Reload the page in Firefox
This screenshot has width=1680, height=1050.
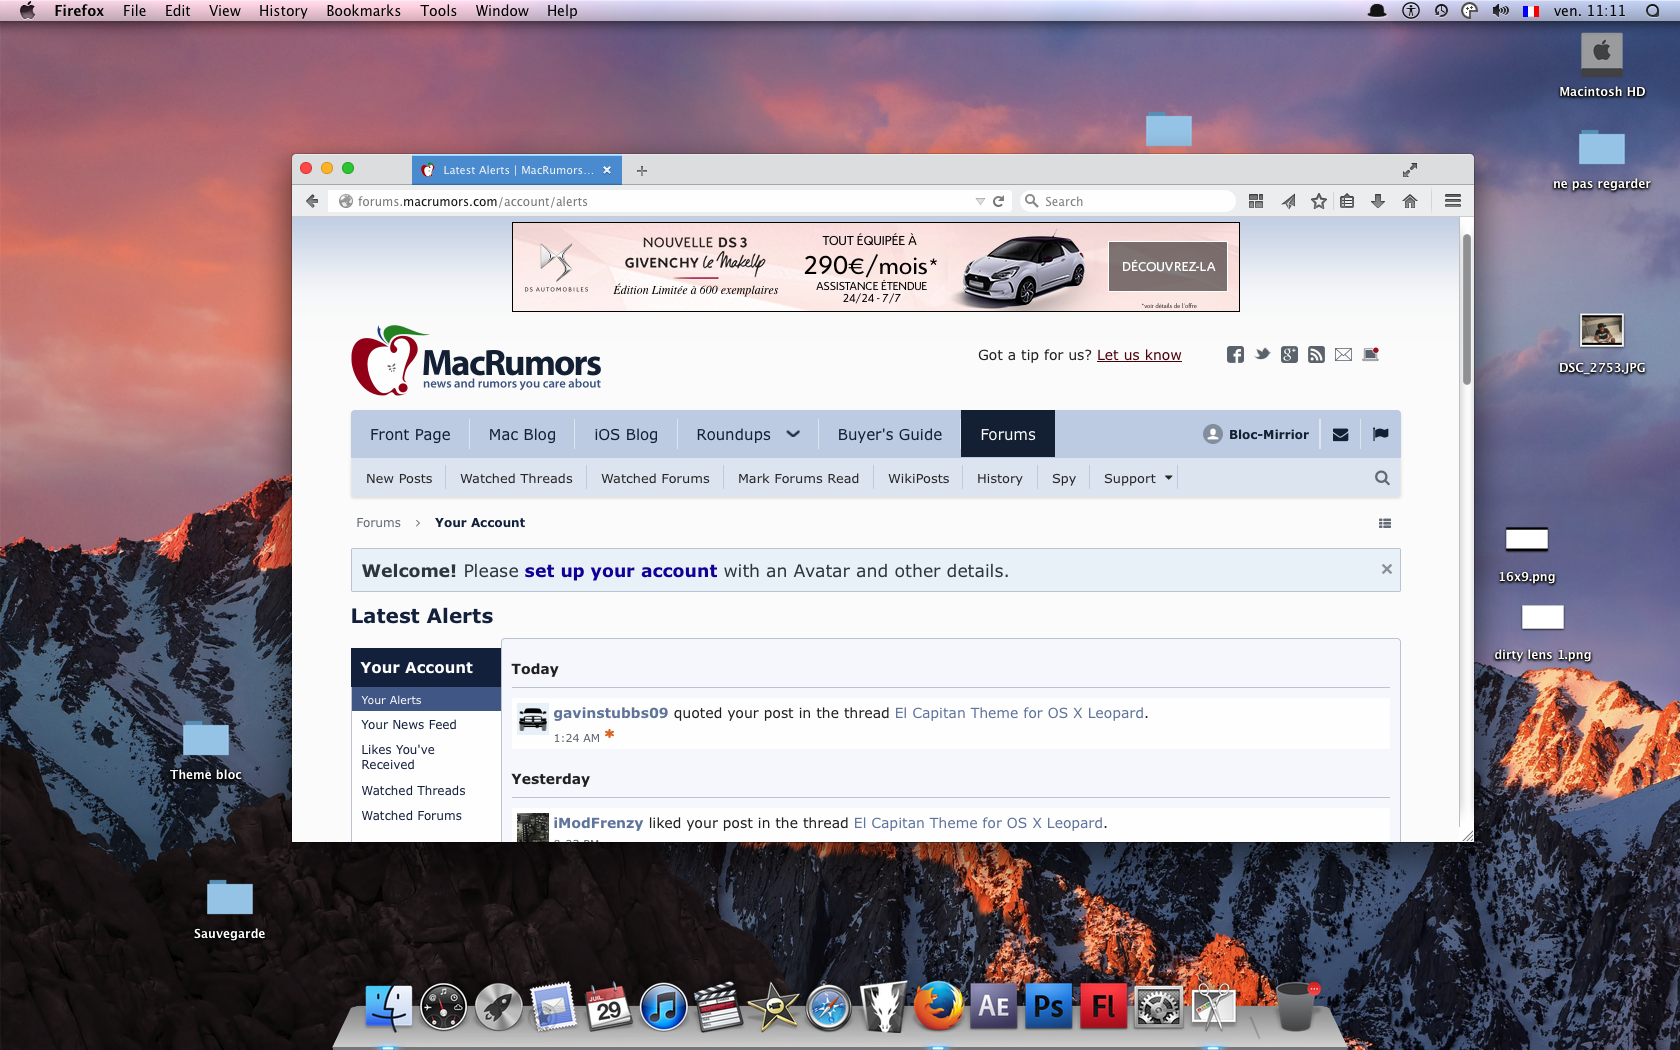pos(998,201)
